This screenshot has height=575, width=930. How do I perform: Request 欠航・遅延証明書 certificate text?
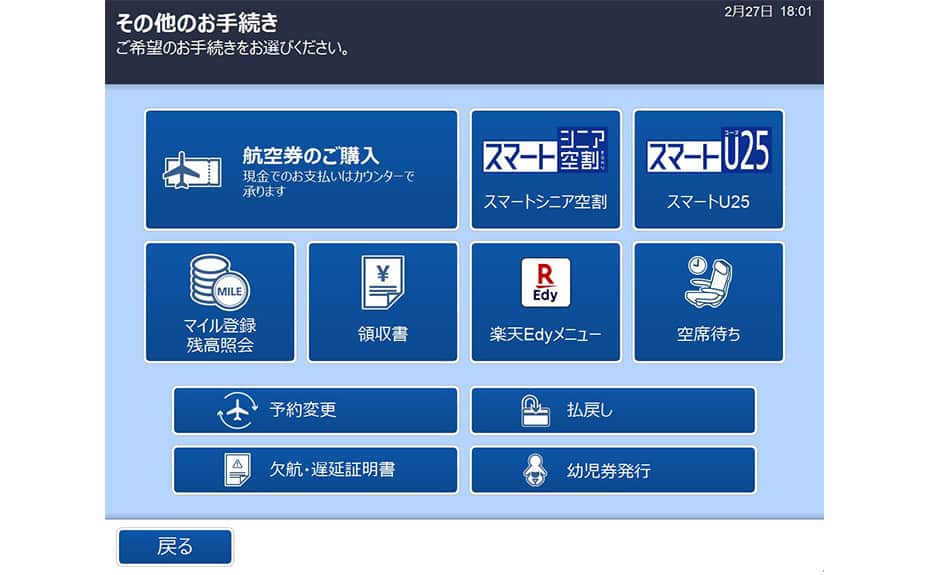pyautogui.click(x=333, y=469)
